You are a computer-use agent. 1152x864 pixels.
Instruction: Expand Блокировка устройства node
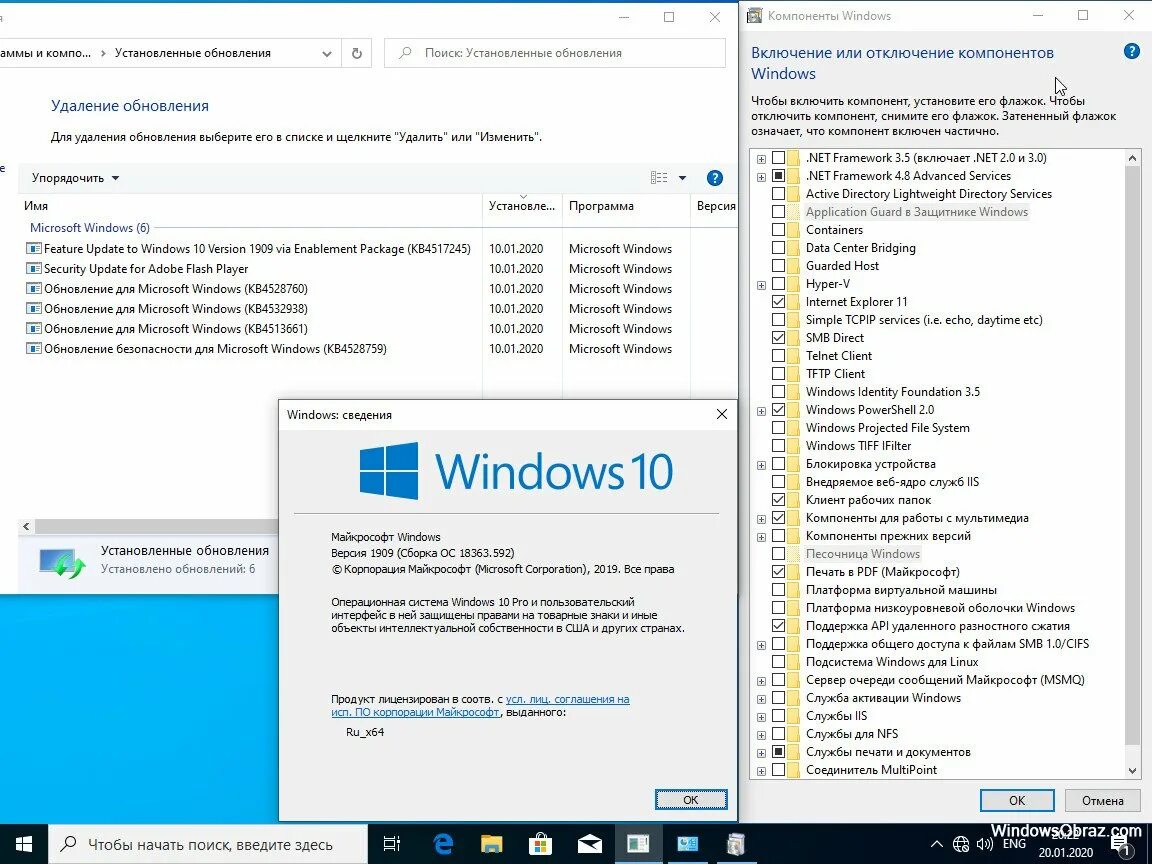click(761, 465)
